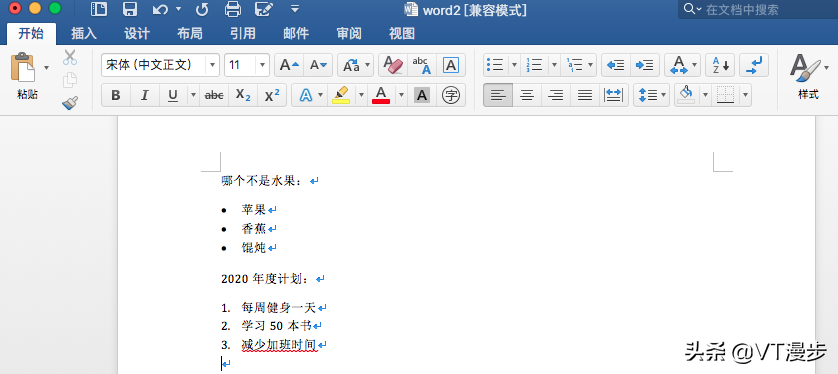Switch to the 引用 tab
Viewport: 838px width, 374px height.
coord(243,34)
